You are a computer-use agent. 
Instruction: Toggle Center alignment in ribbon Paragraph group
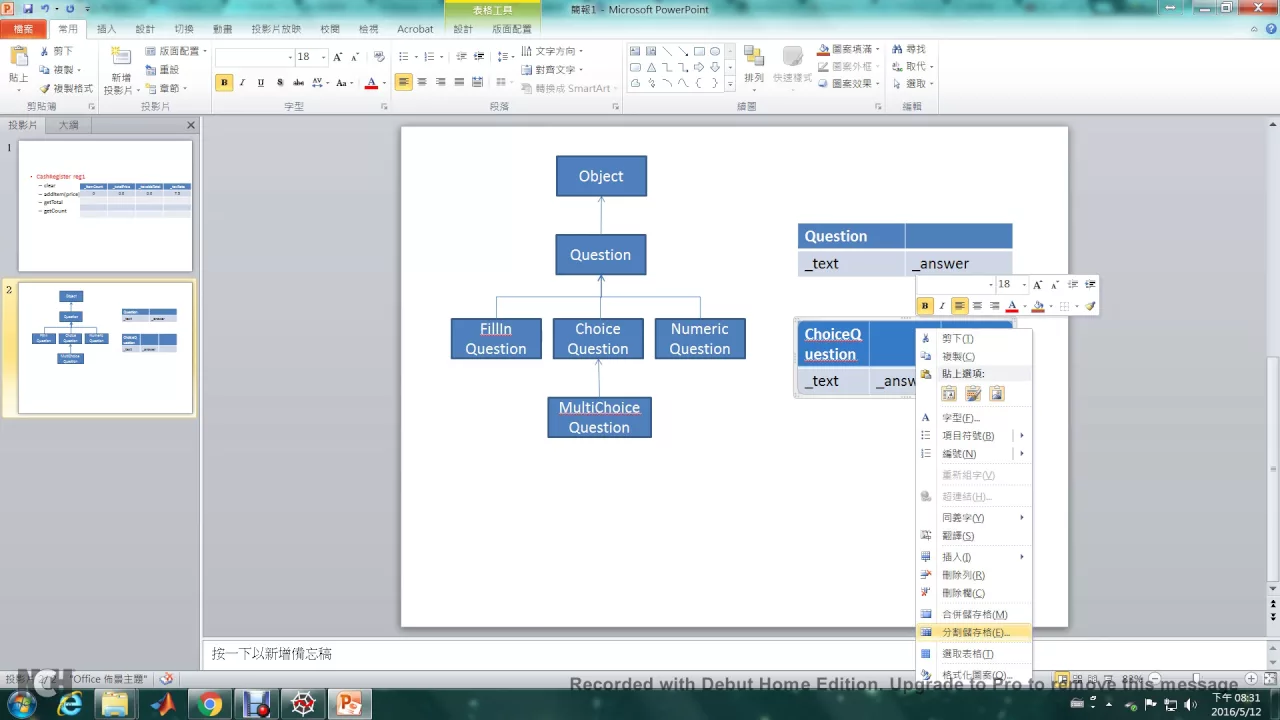coord(422,82)
